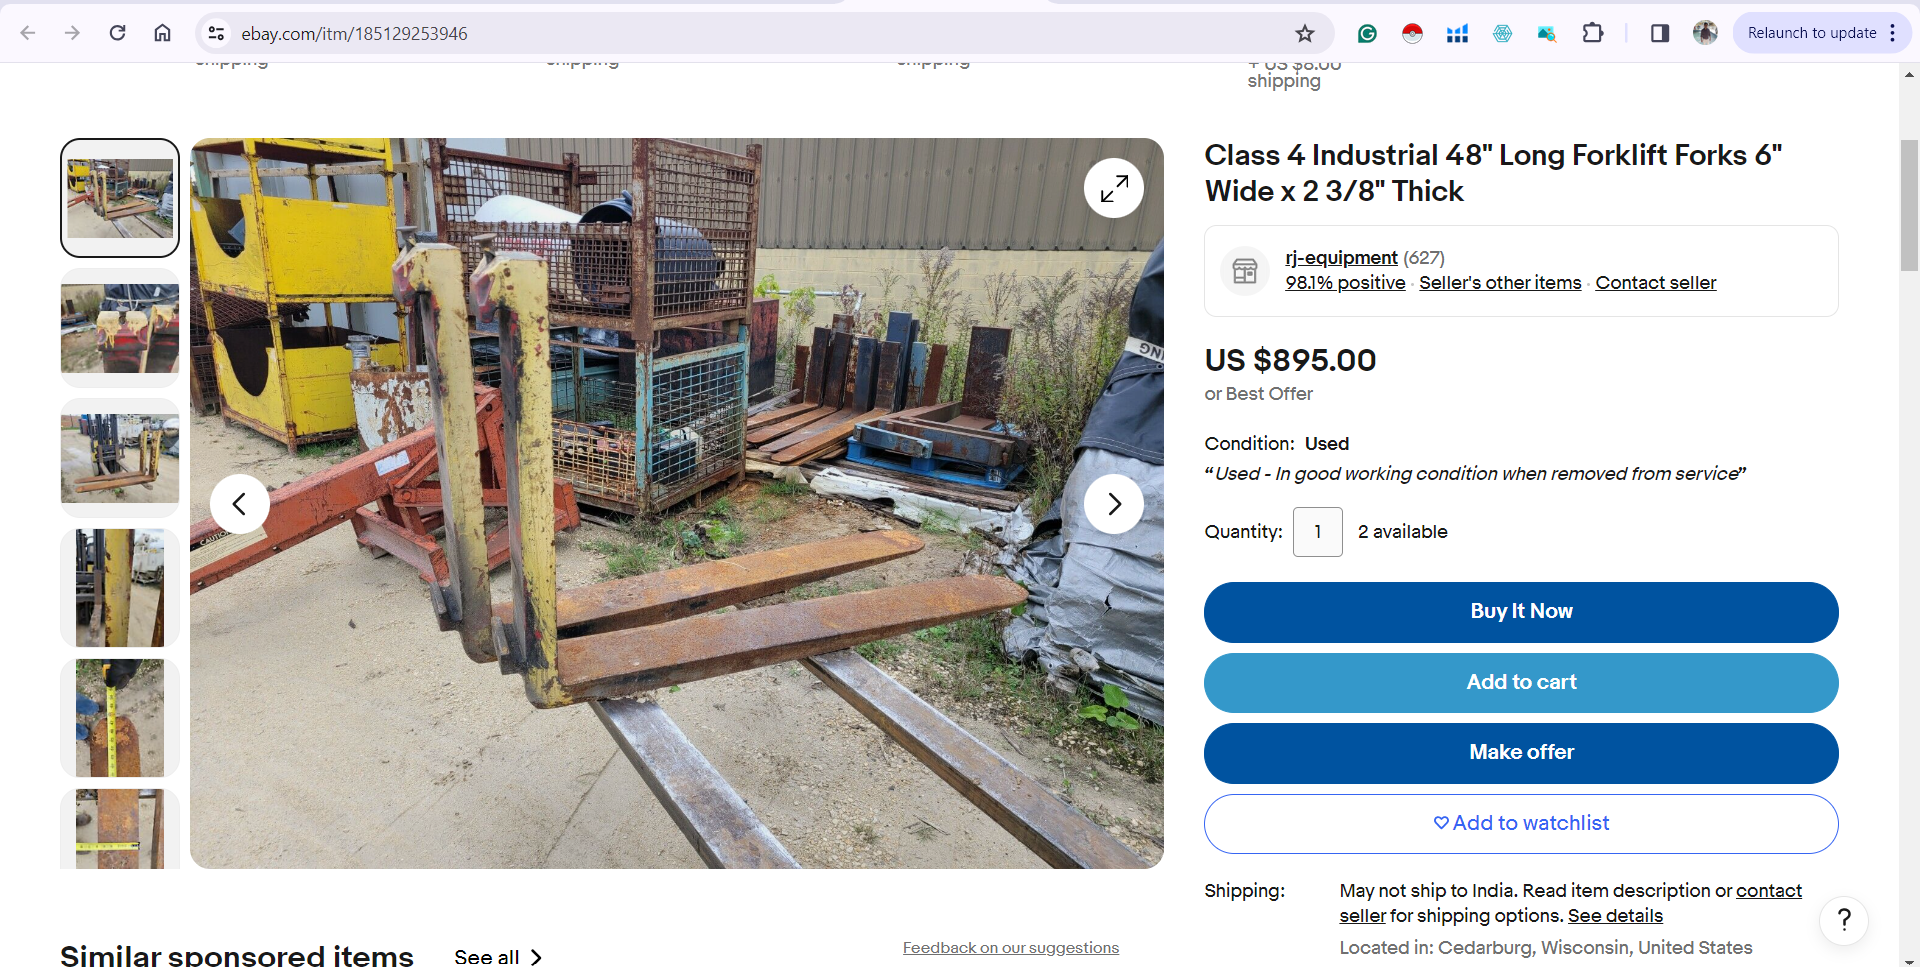This screenshot has width=1920, height=967.
Task: Expand the product image to fullscreen
Action: click(1113, 188)
